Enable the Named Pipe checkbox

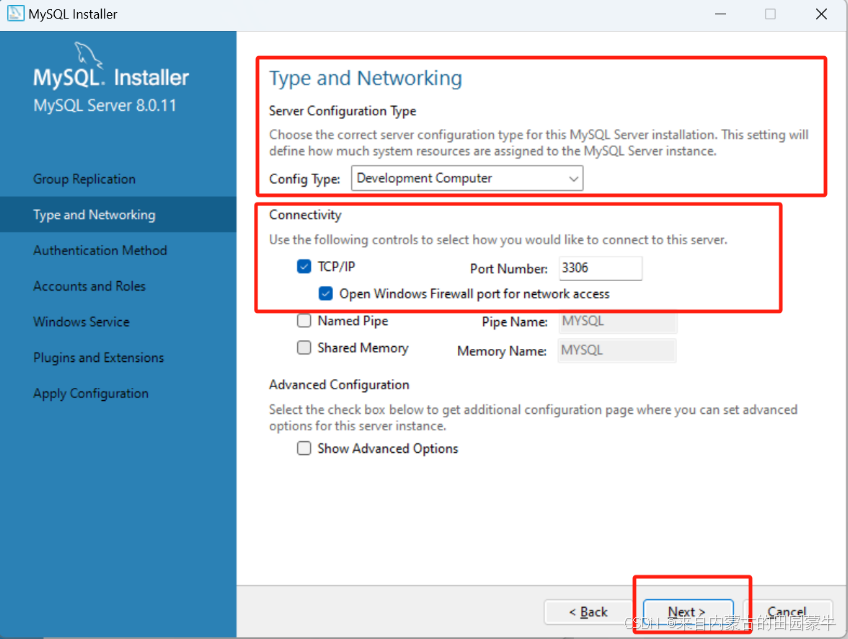tap(304, 321)
